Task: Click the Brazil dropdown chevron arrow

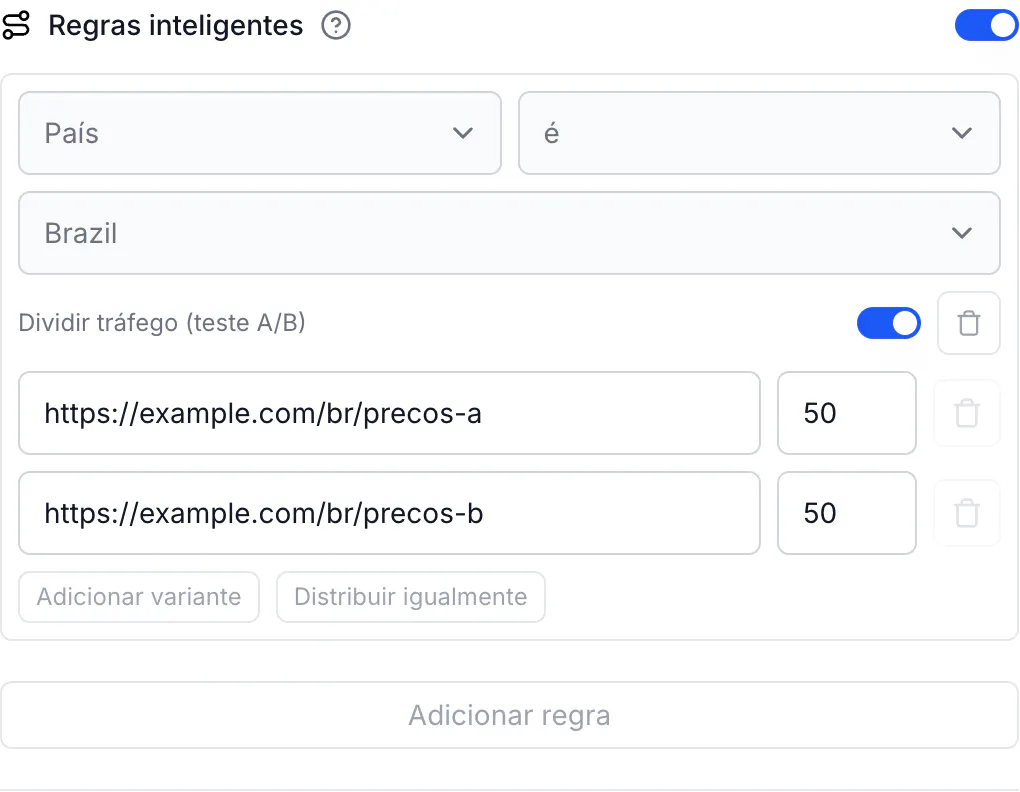Action: [x=961, y=233]
